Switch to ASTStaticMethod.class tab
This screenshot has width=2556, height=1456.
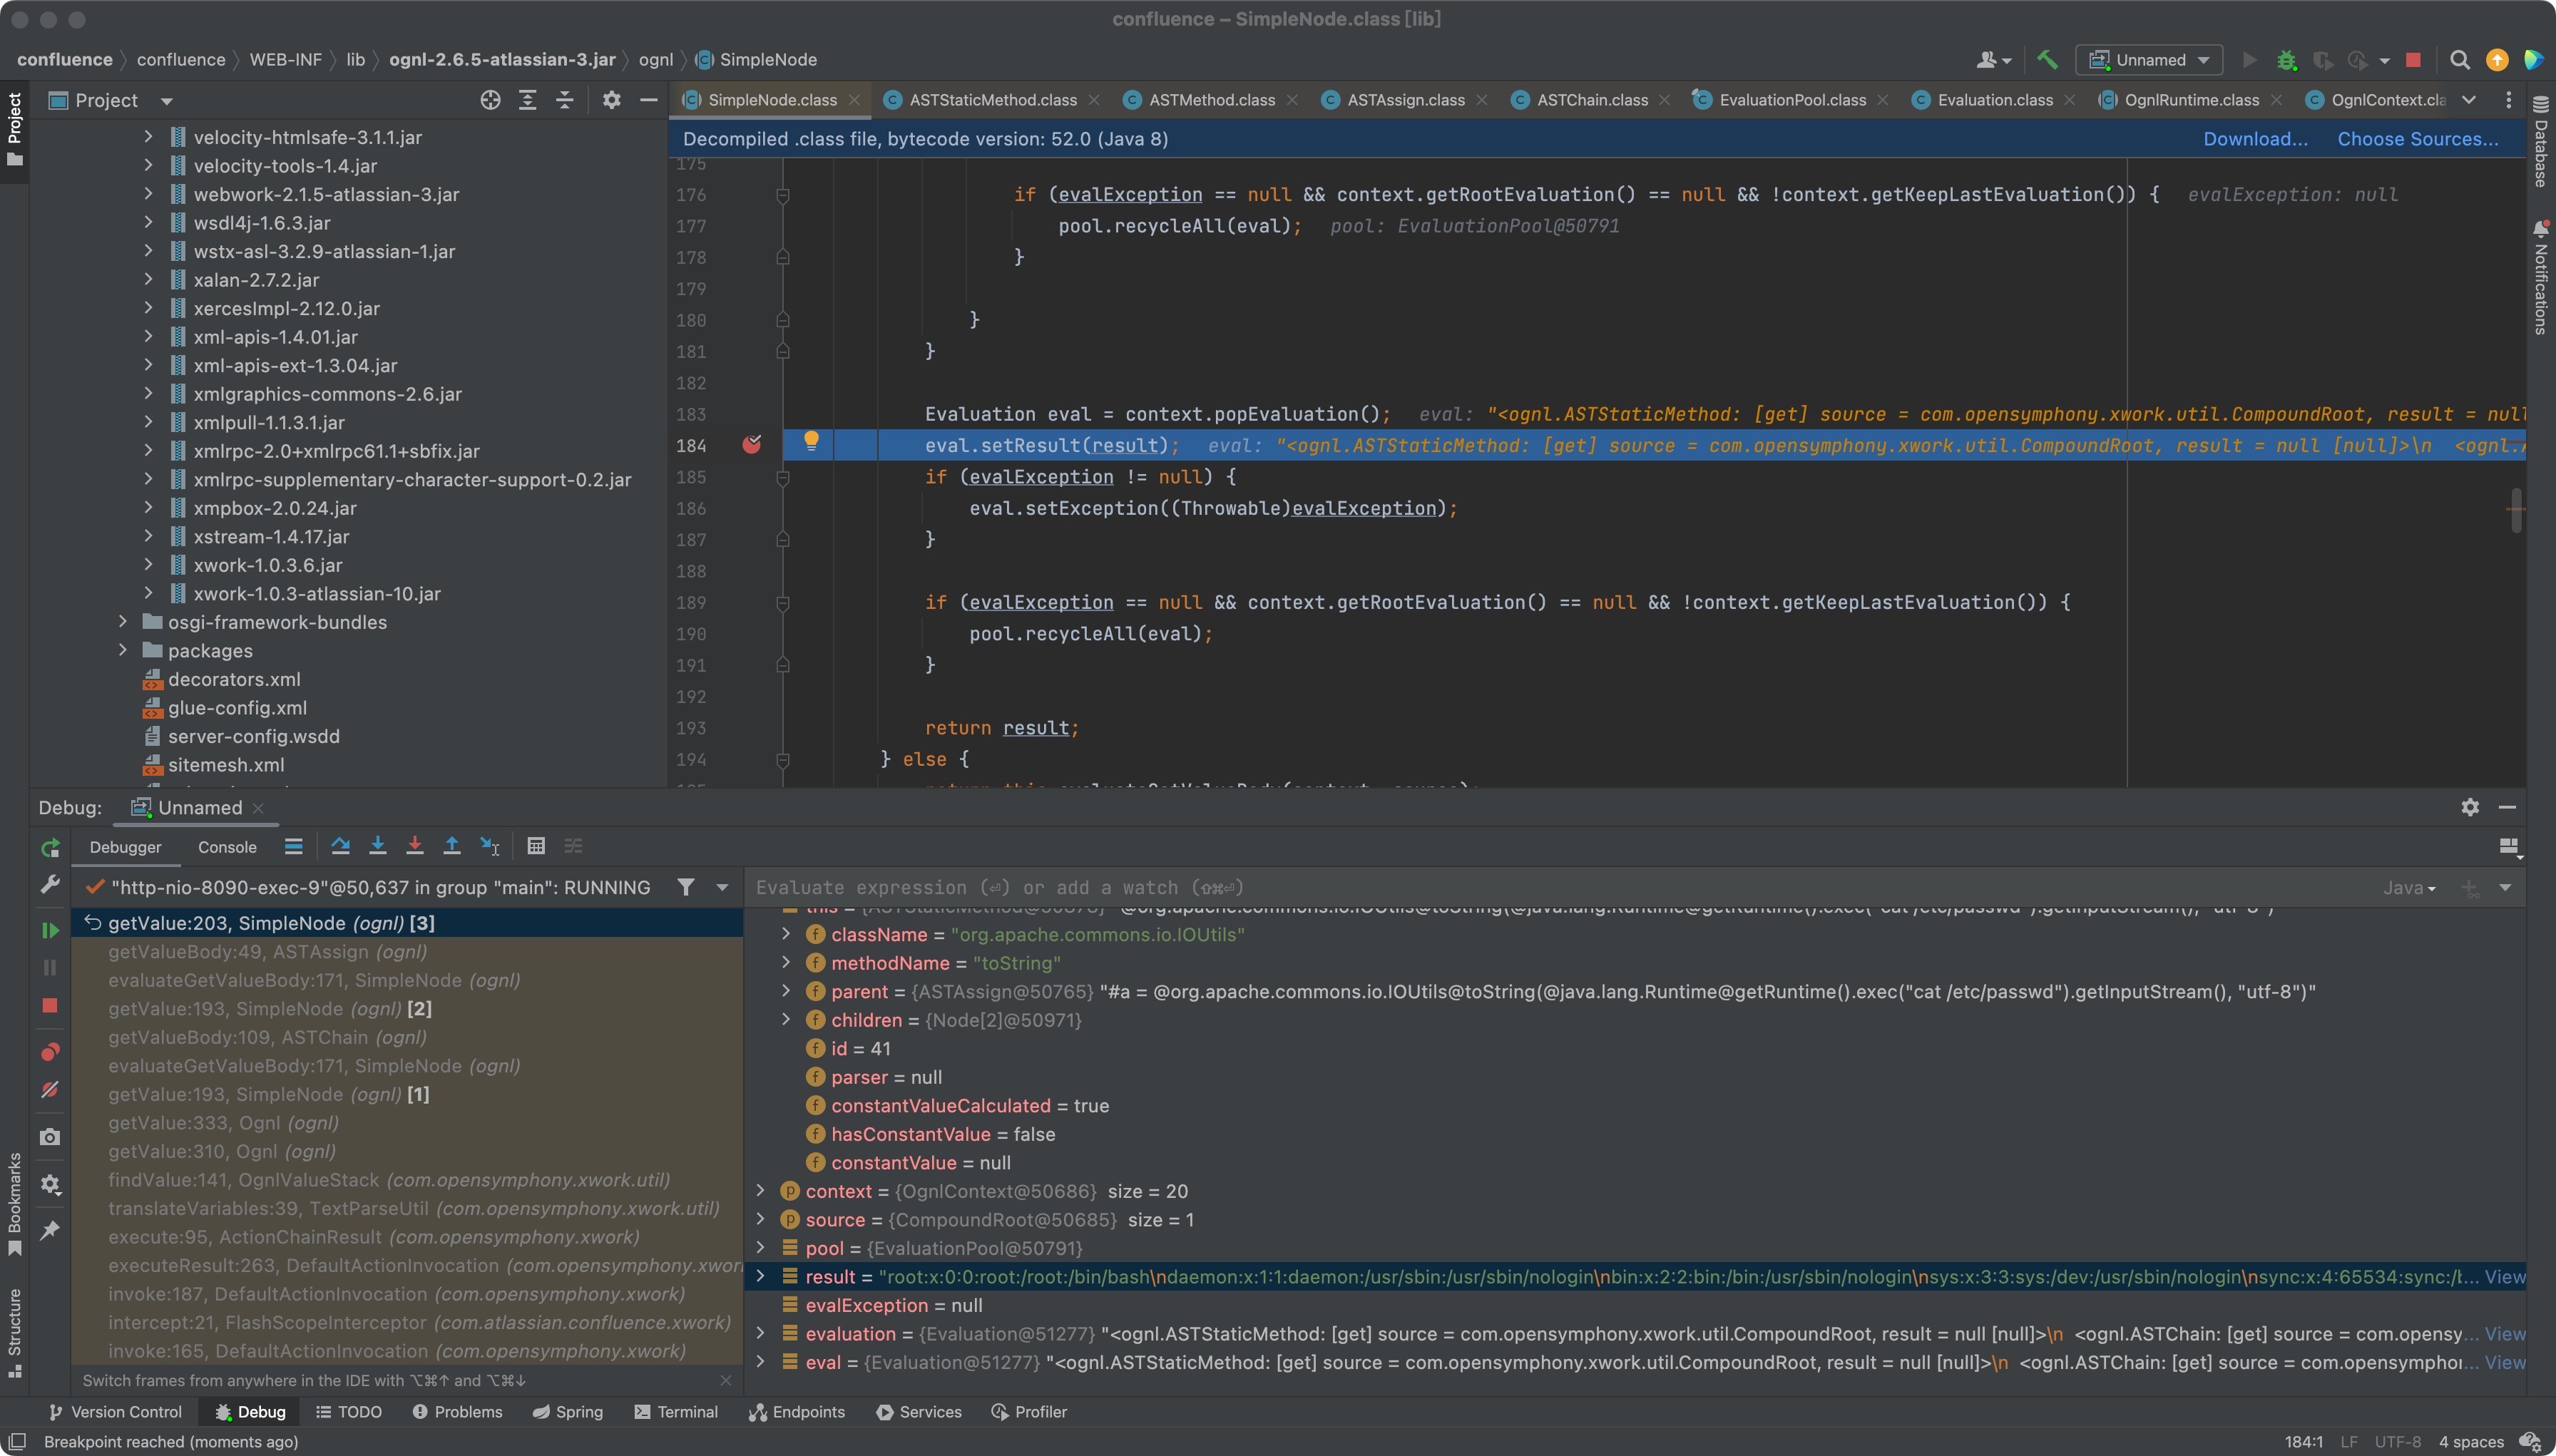[992, 100]
